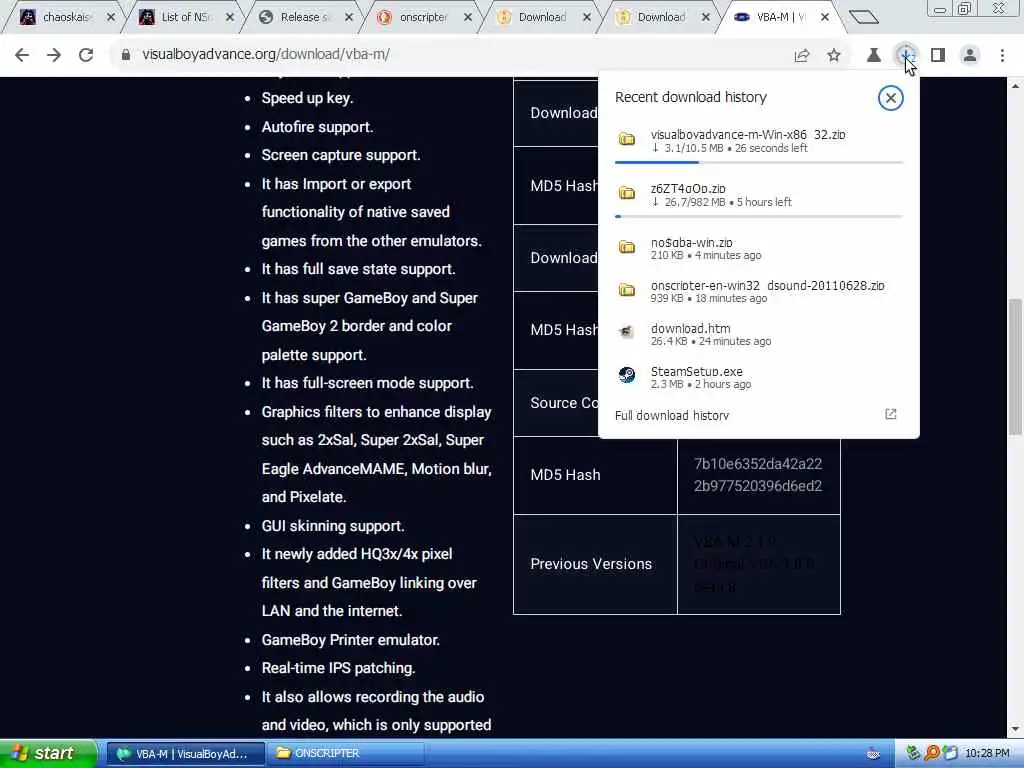The height and width of the screenshot is (768, 1024).
Task: Switch to the second Download tab
Action: [659, 18]
